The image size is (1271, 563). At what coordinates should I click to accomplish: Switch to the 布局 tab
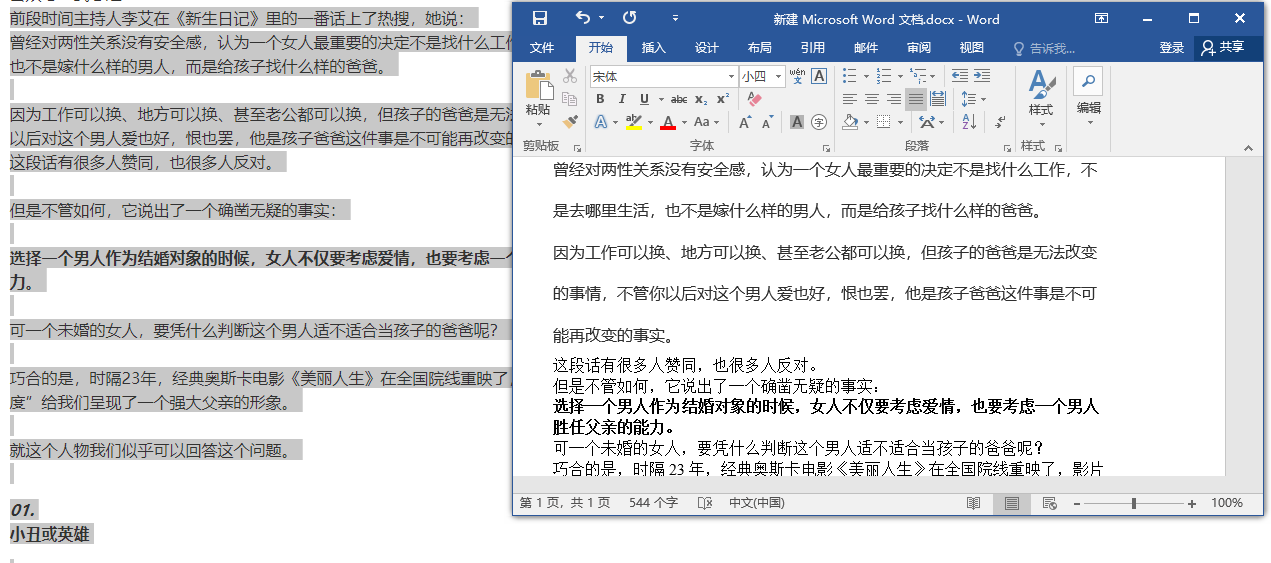tap(760, 48)
